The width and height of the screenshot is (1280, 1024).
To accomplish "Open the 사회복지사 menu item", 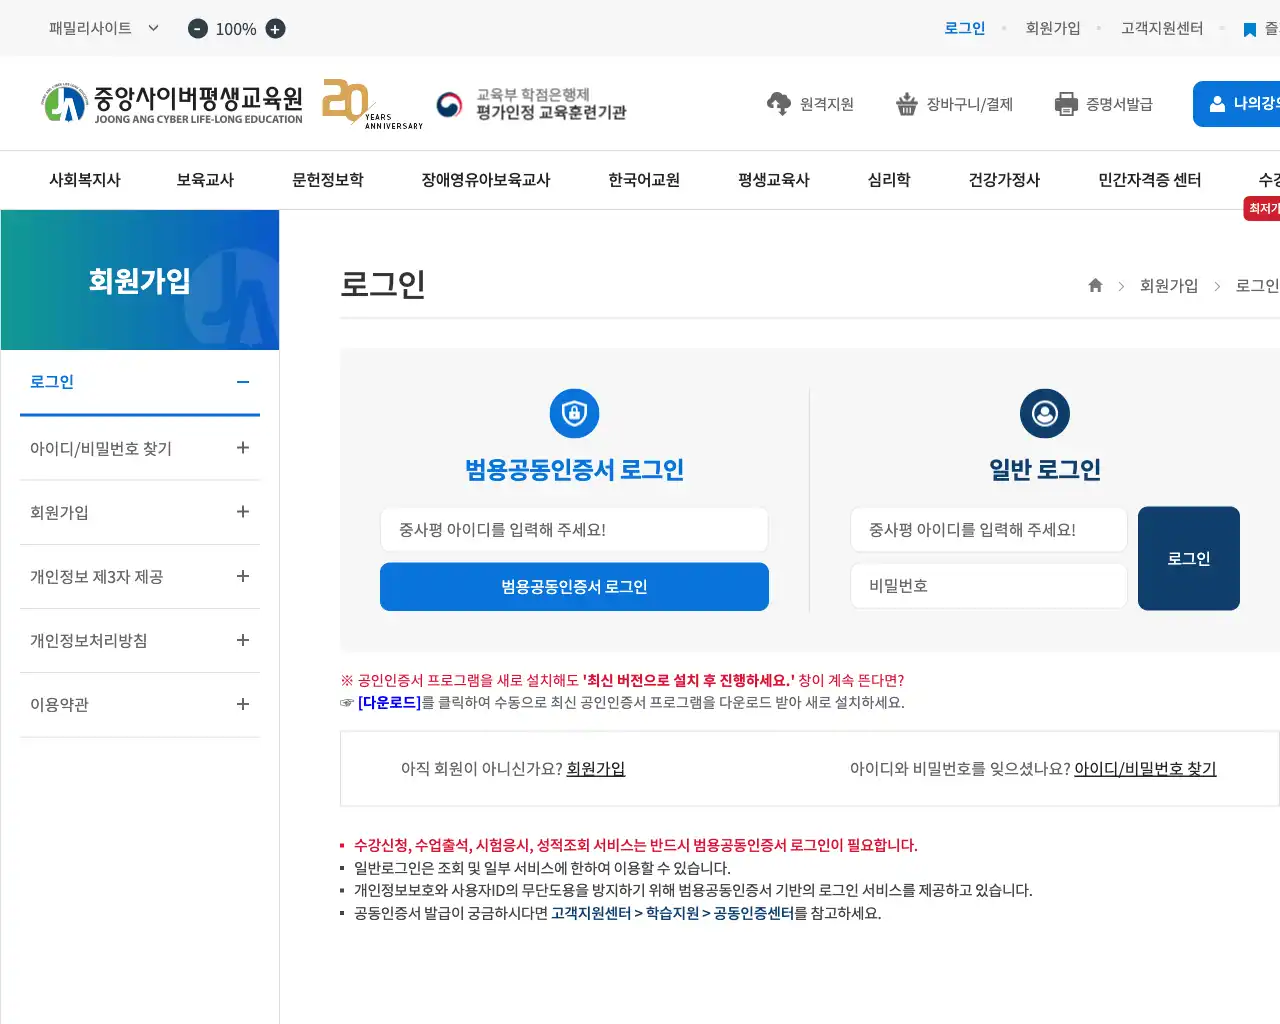I will [86, 180].
